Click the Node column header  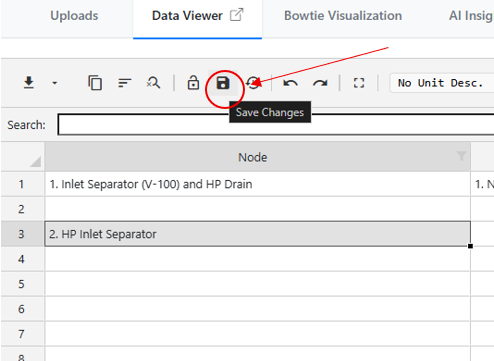pyautogui.click(x=252, y=157)
